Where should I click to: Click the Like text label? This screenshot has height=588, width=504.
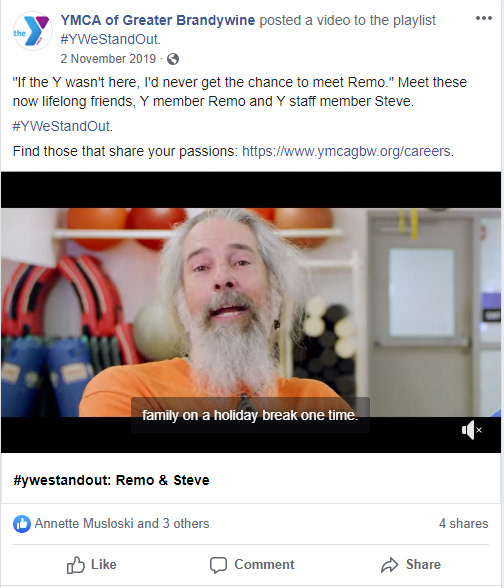(x=104, y=564)
